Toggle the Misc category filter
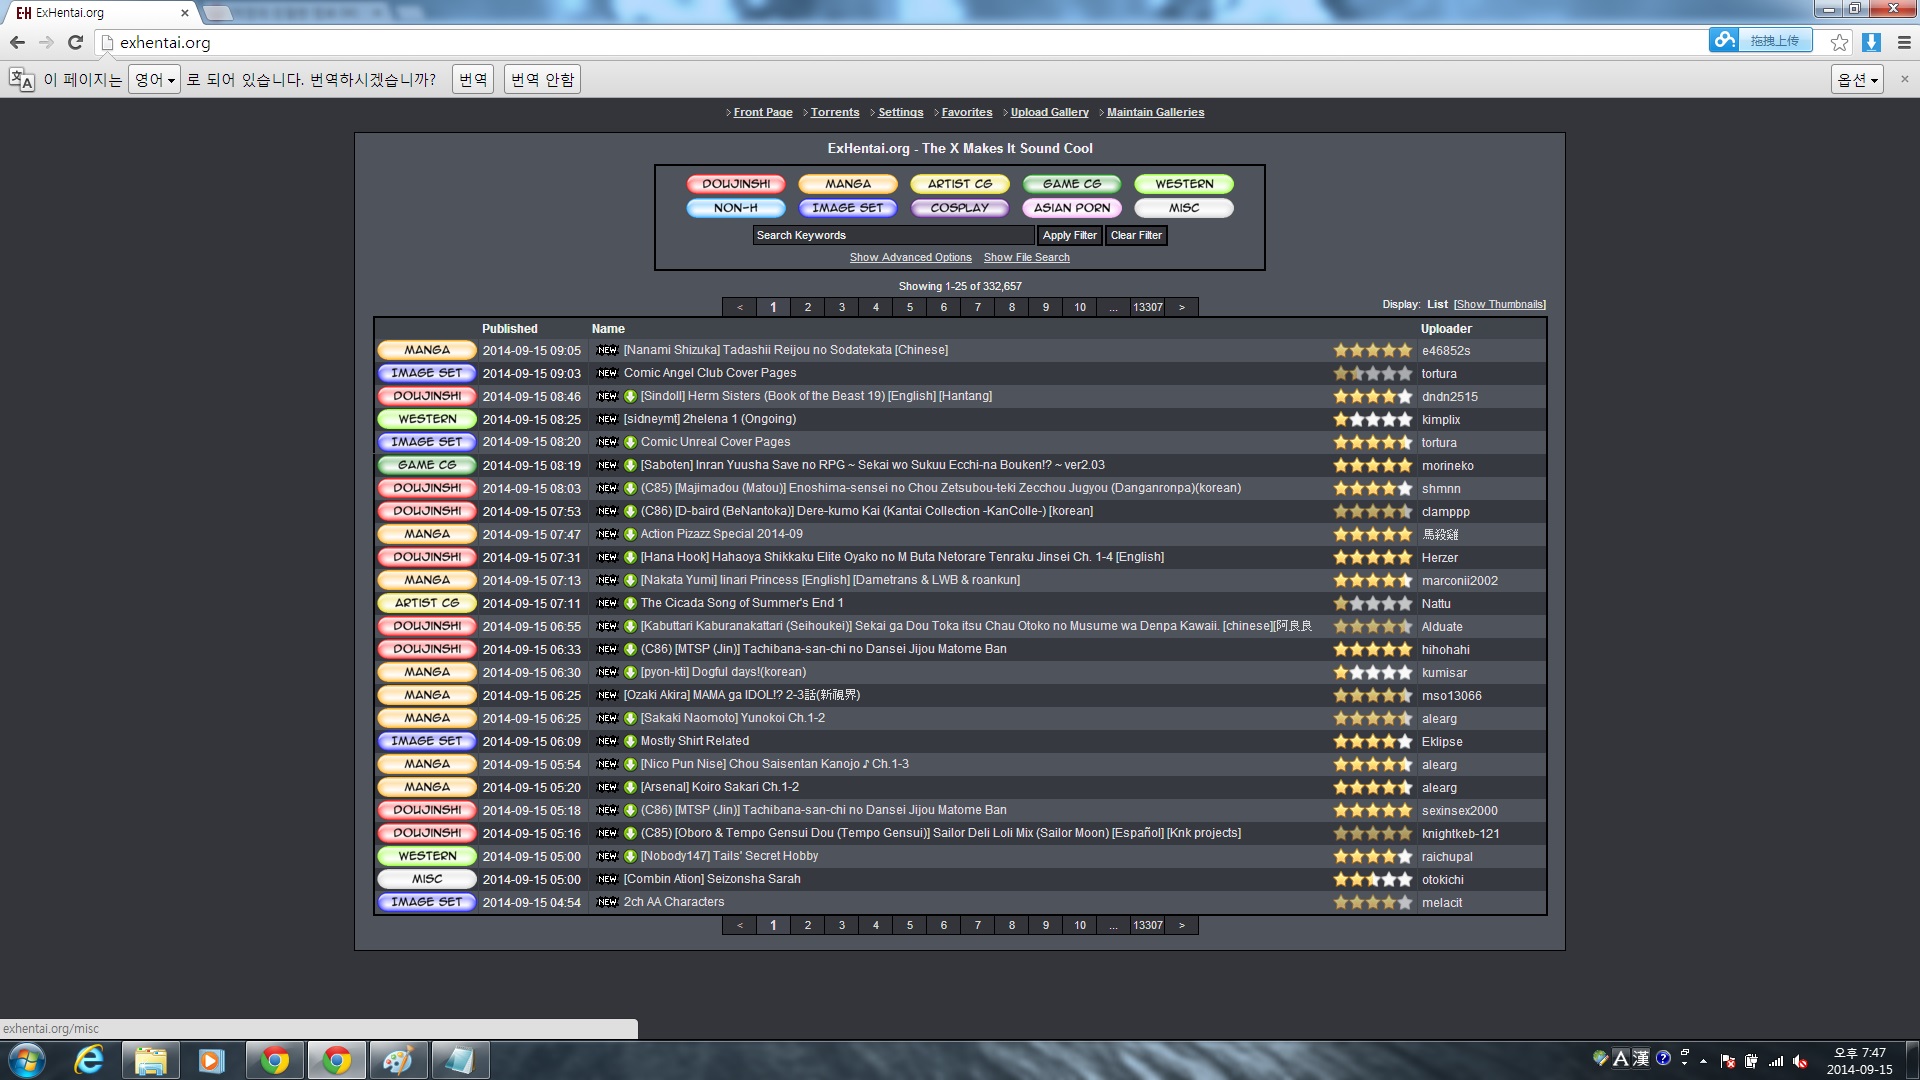 [1184, 208]
